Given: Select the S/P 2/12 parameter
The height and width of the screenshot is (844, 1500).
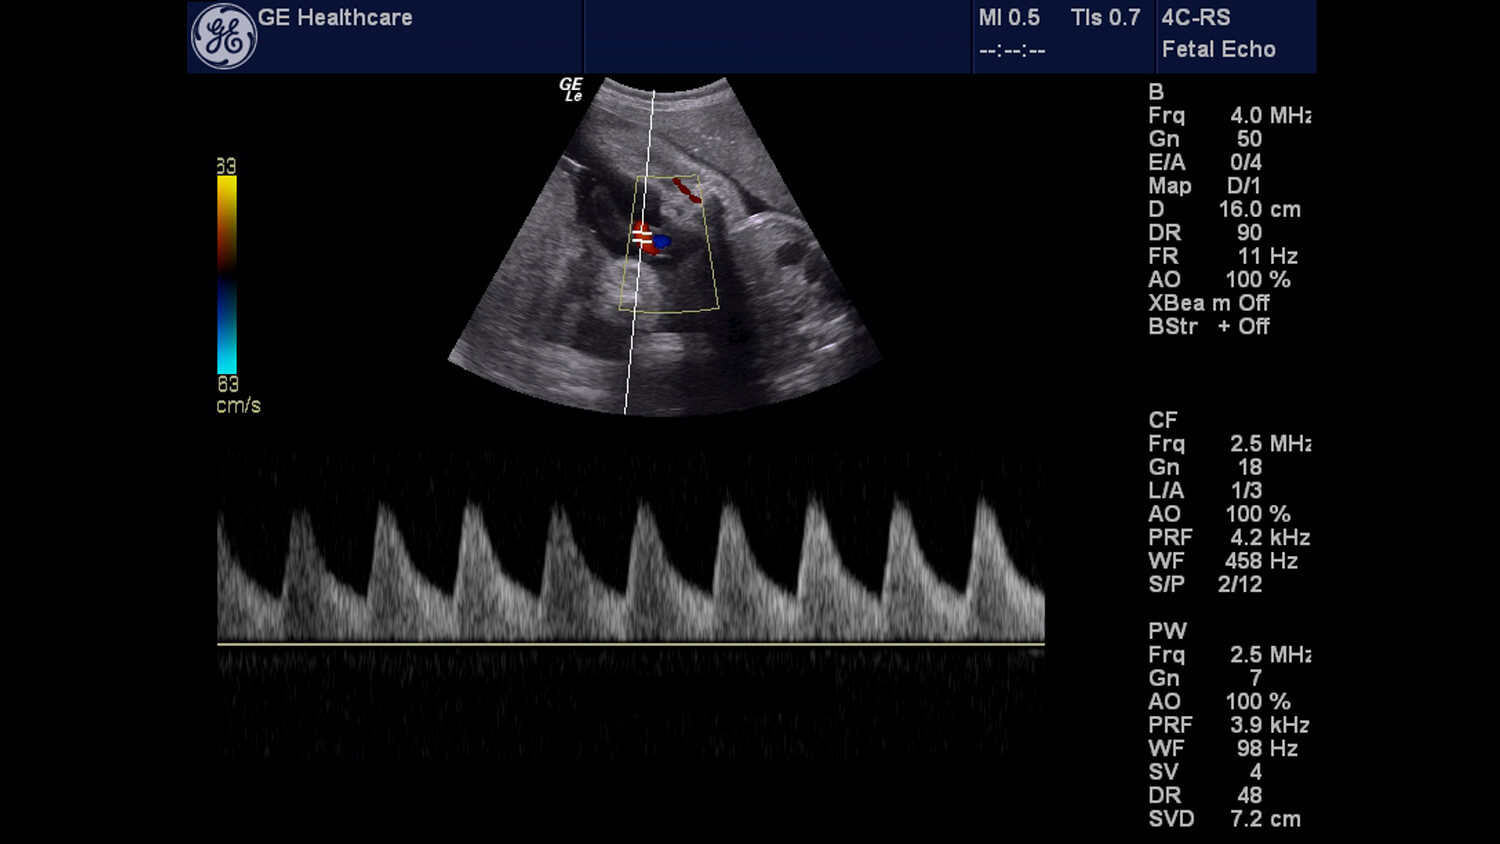Looking at the screenshot, I should (1205, 584).
